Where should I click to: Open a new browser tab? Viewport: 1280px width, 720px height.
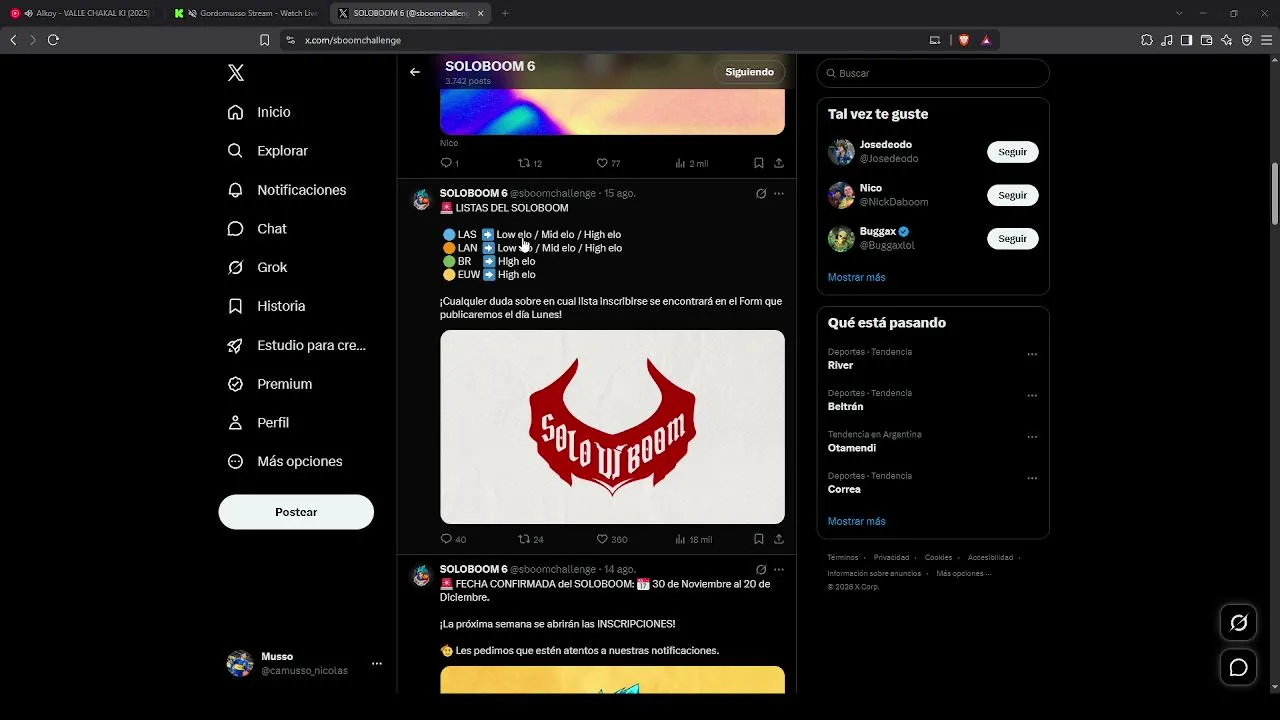505,13
